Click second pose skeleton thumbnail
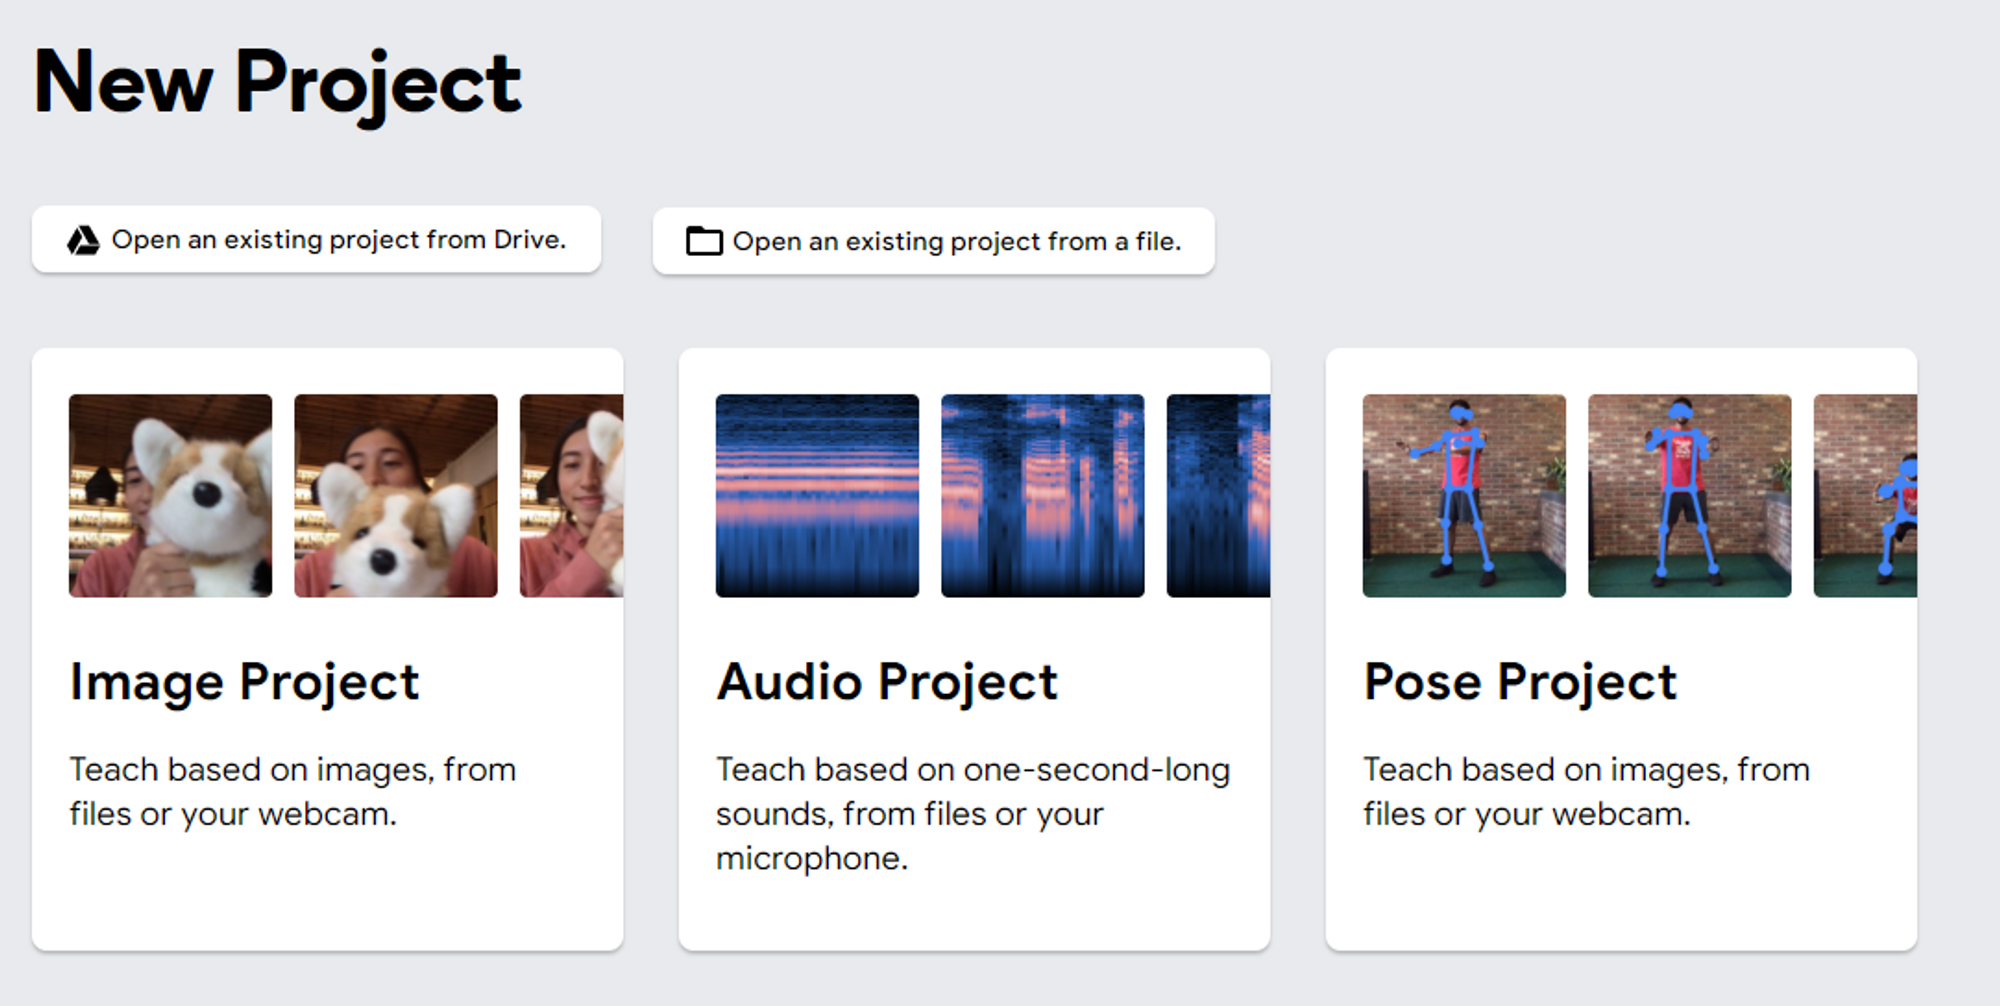2000x1006 pixels. 1690,496
